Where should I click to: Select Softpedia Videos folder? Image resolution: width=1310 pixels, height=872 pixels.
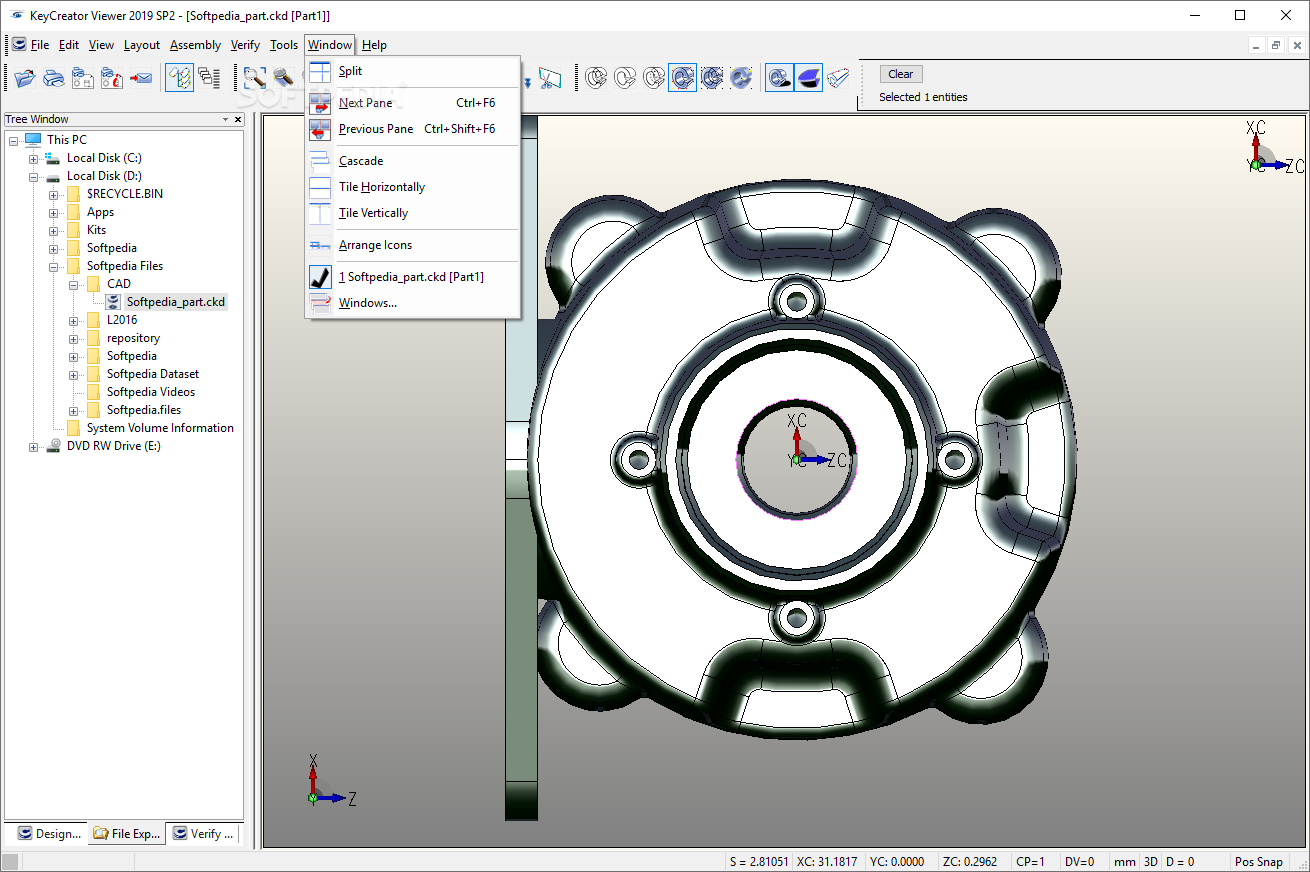tap(150, 392)
